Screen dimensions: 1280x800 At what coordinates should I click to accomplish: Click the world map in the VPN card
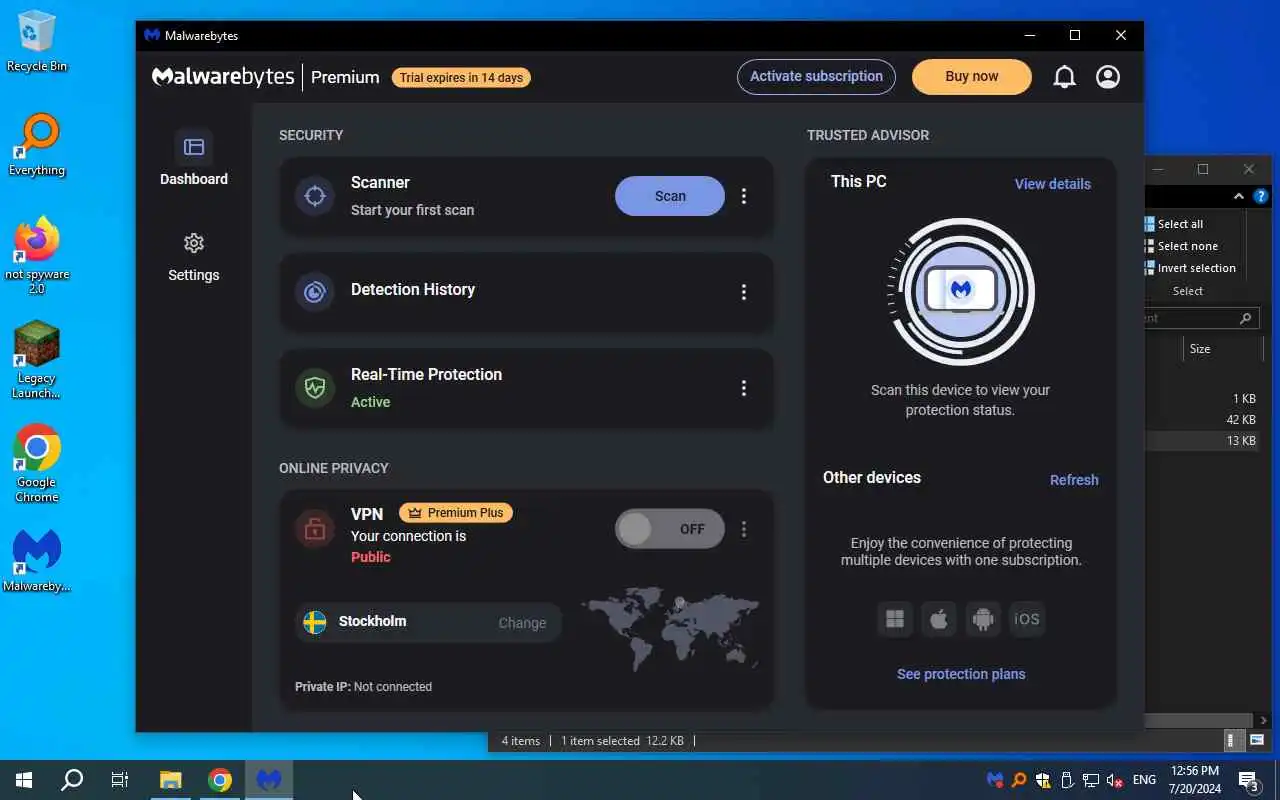tap(670, 628)
